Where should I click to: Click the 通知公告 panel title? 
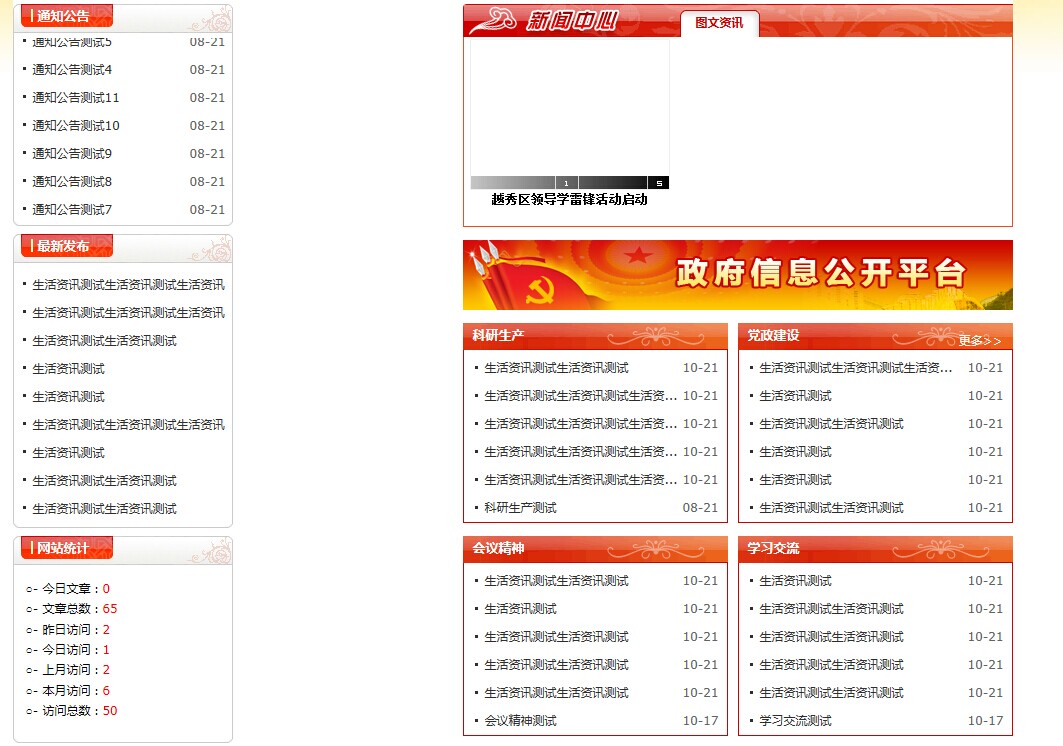pos(63,16)
